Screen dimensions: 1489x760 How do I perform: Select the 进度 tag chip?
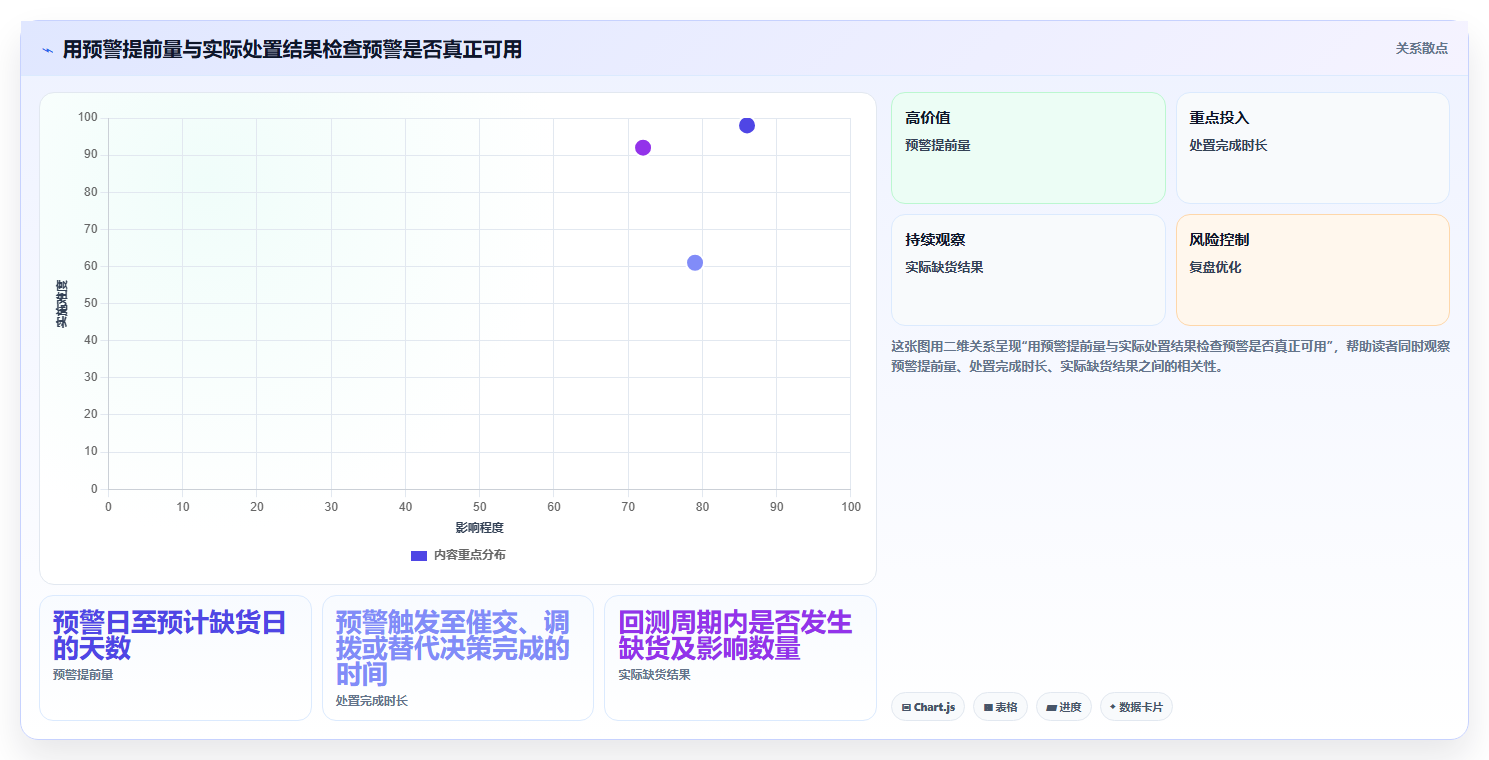[1064, 707]
